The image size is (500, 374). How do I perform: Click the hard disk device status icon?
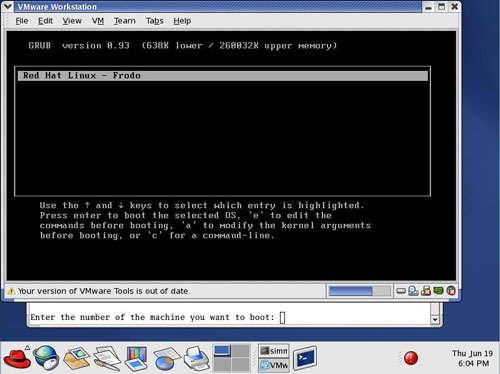click(401, 291)
